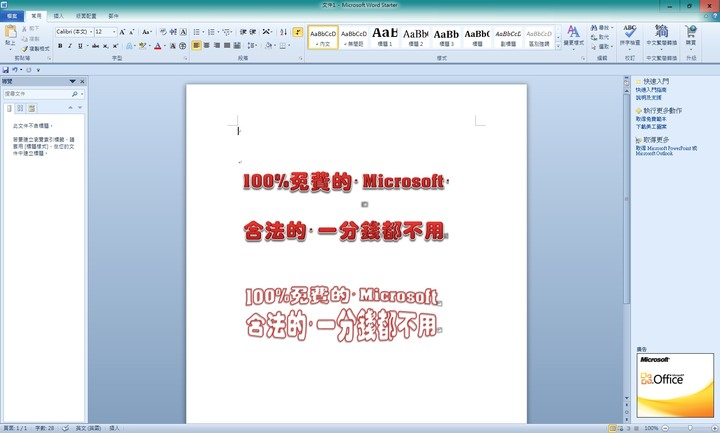Toggle Align Left button
Viewport: 720px width, 433px height.
[x=197, y=45]
